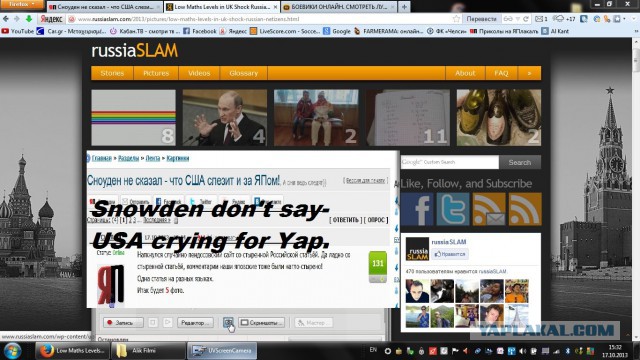The width and height of the screenshot is (640, 360).
Task: Open the Firefox menu button
Action: tap(22, 4)
